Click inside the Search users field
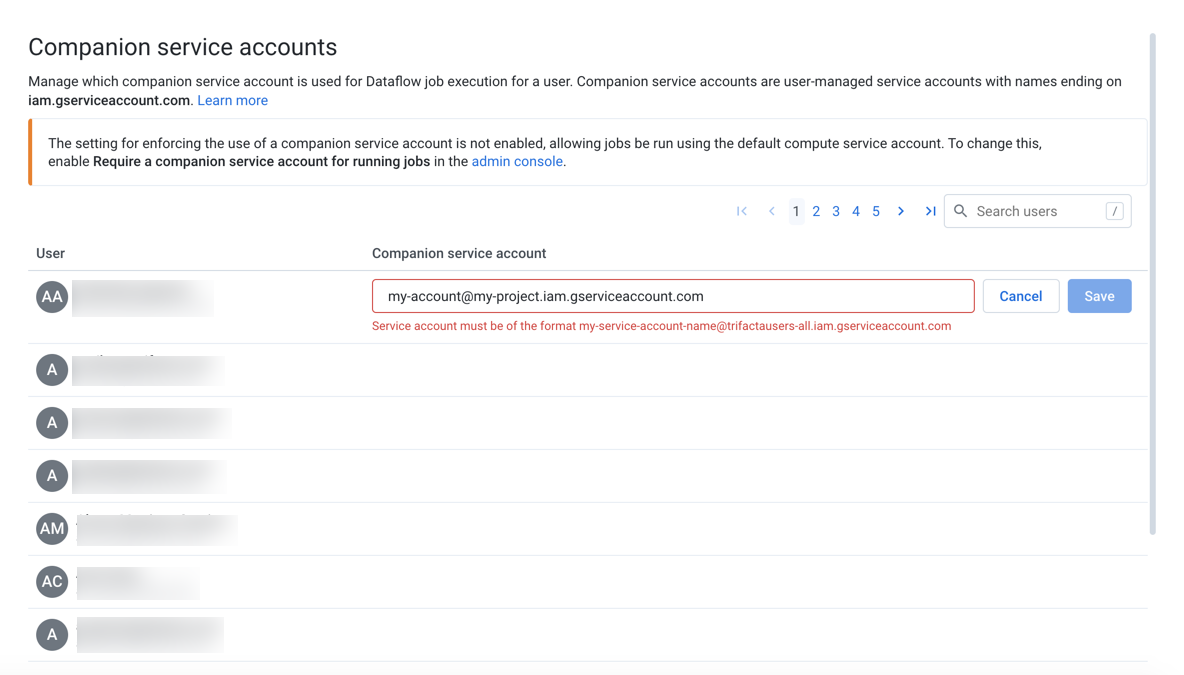1184x675 pixels. 1030,211
